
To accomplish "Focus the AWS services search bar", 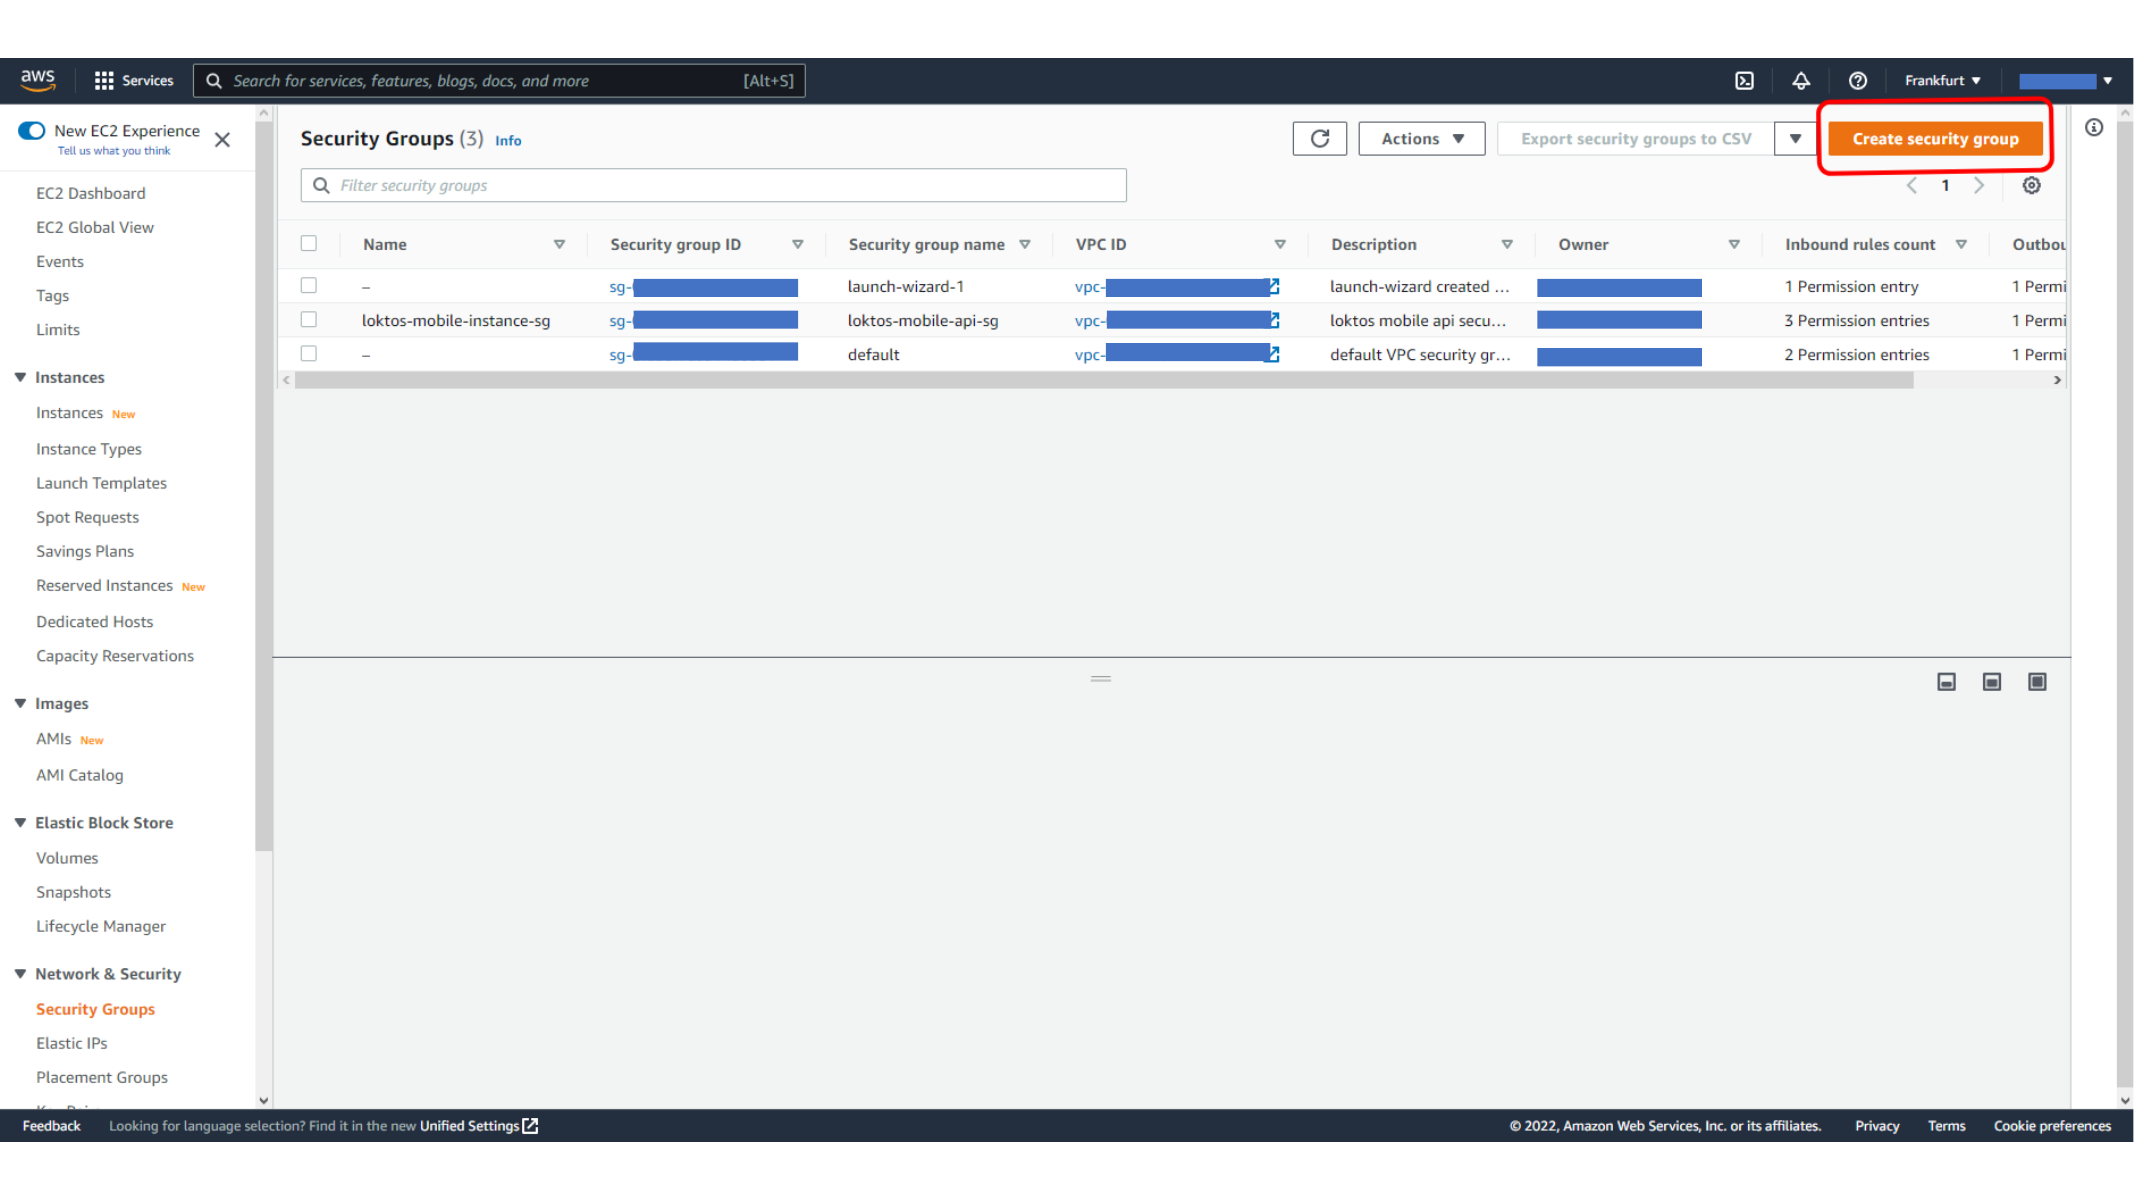I will (x=498, y=80).
